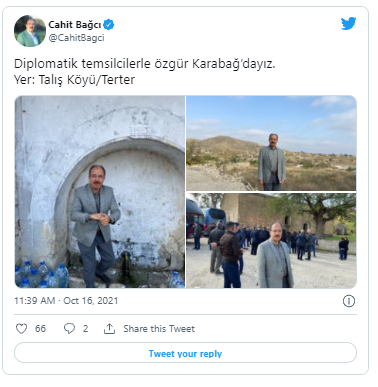378x387 pixels.
Task: Click the Share this Tweet link
Action: pyautogui.click(x=159, y=329)
